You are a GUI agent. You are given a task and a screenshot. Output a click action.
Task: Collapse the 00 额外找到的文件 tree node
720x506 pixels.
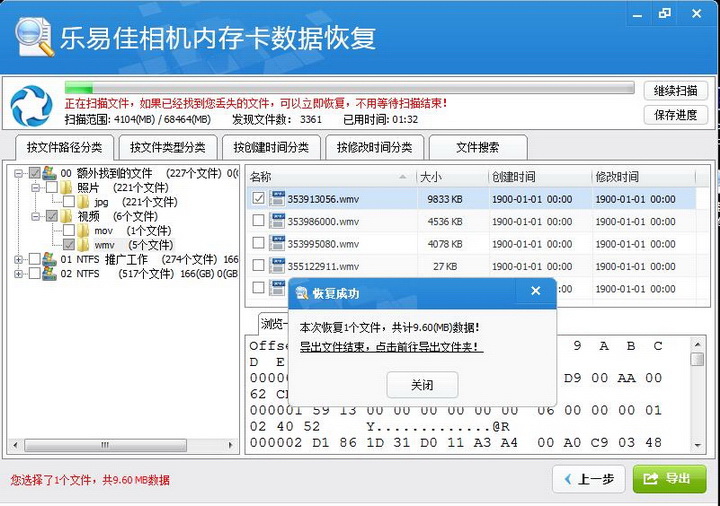click(18, 174)
